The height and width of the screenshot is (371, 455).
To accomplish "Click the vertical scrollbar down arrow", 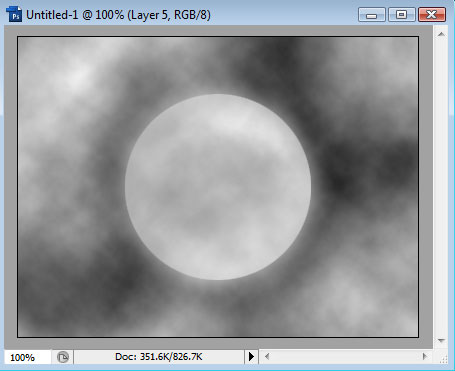I will [x=441, y=341].
